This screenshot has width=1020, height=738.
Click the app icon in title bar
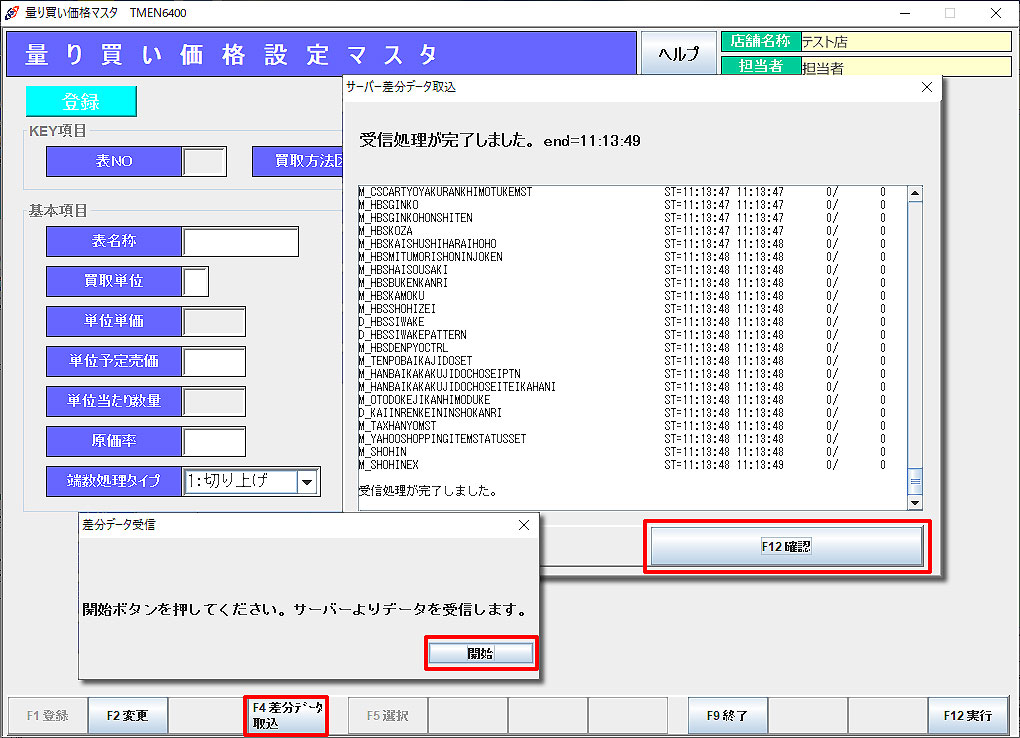click(x=12, y=13)
